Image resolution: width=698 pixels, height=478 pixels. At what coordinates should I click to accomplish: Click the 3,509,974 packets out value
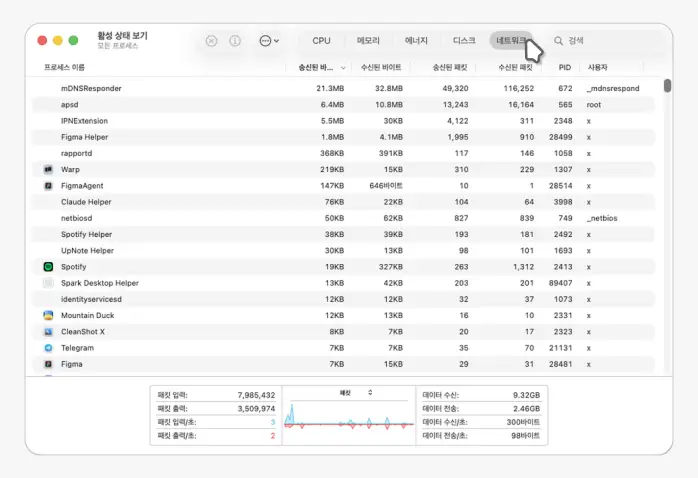256,409
